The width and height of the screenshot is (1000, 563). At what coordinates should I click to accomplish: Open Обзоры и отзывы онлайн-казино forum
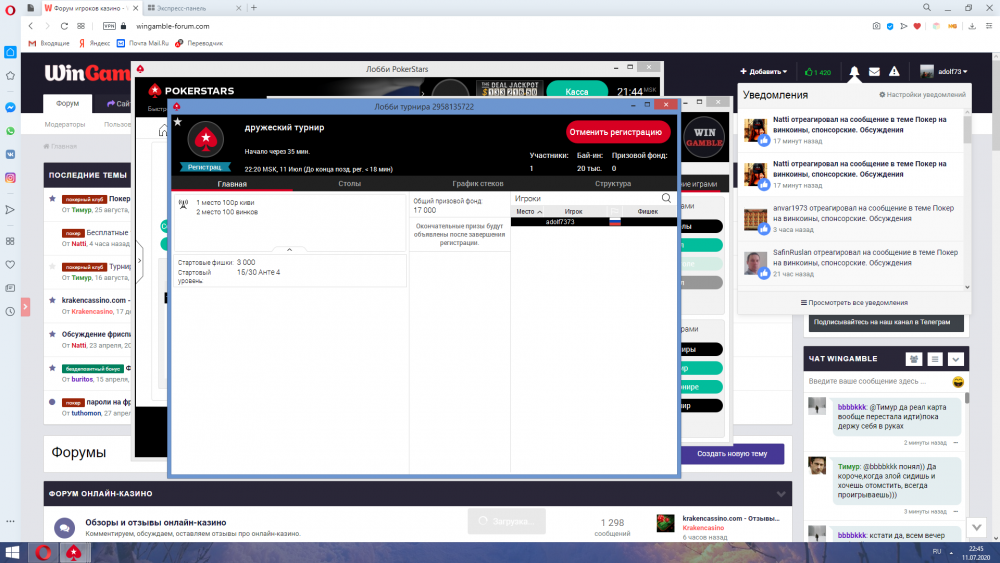(156, 522)
